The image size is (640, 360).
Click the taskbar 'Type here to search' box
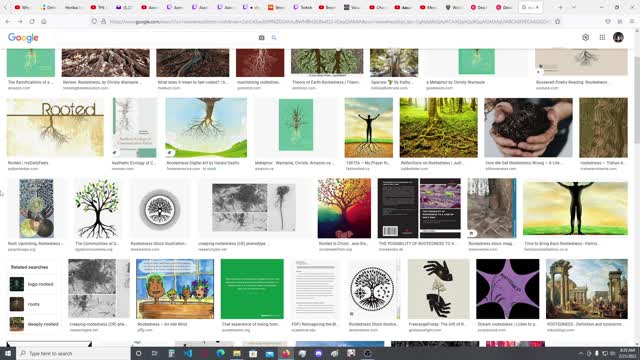coord(73,353)
